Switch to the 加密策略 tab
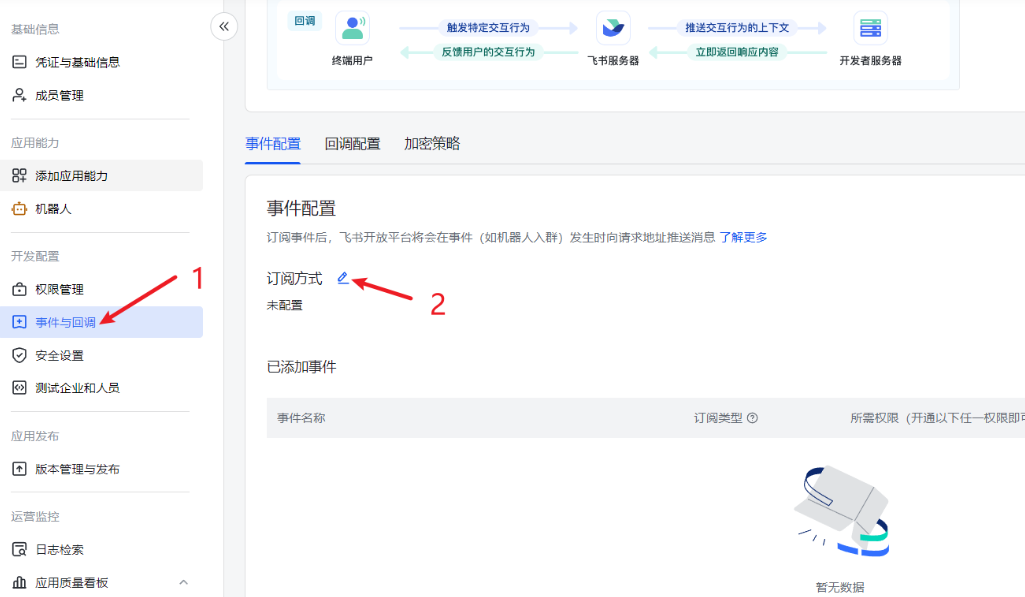 [x=432, y=144]
